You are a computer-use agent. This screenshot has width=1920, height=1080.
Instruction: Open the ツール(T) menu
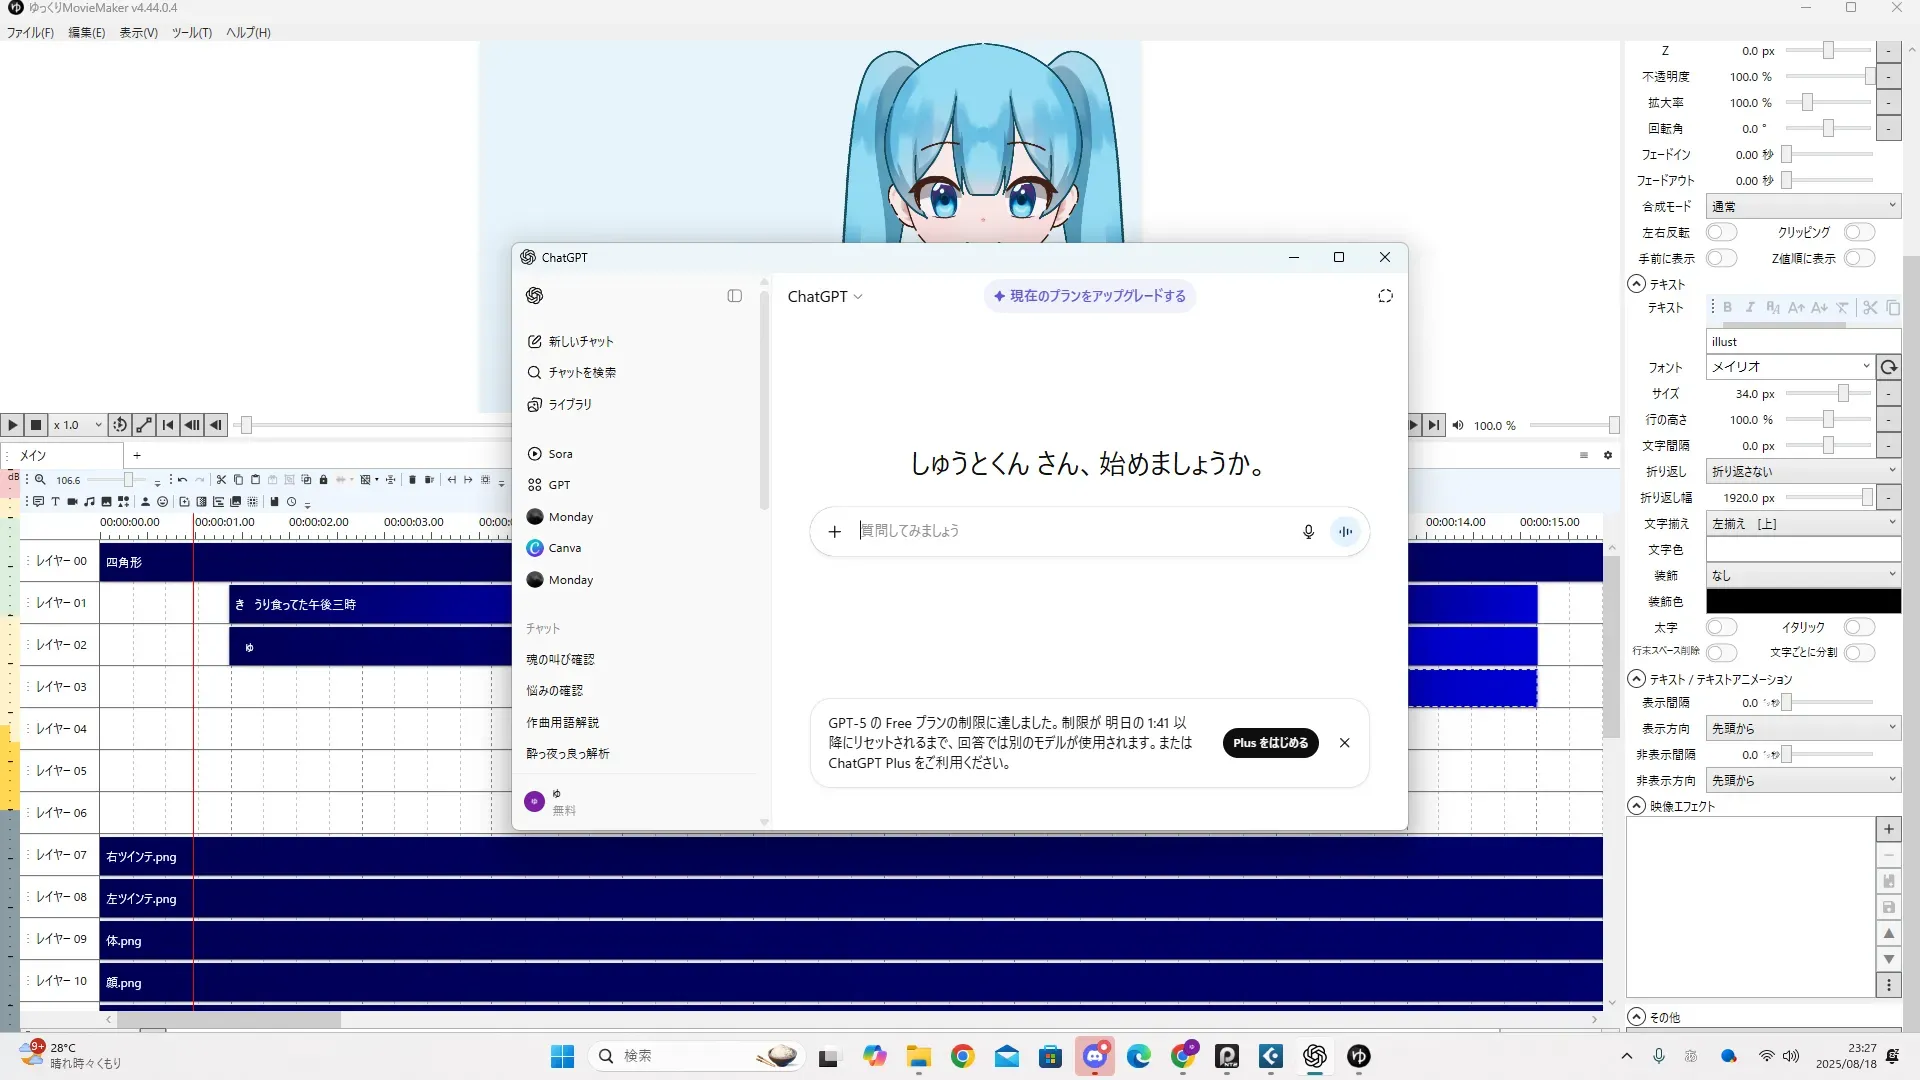(191, 32)
